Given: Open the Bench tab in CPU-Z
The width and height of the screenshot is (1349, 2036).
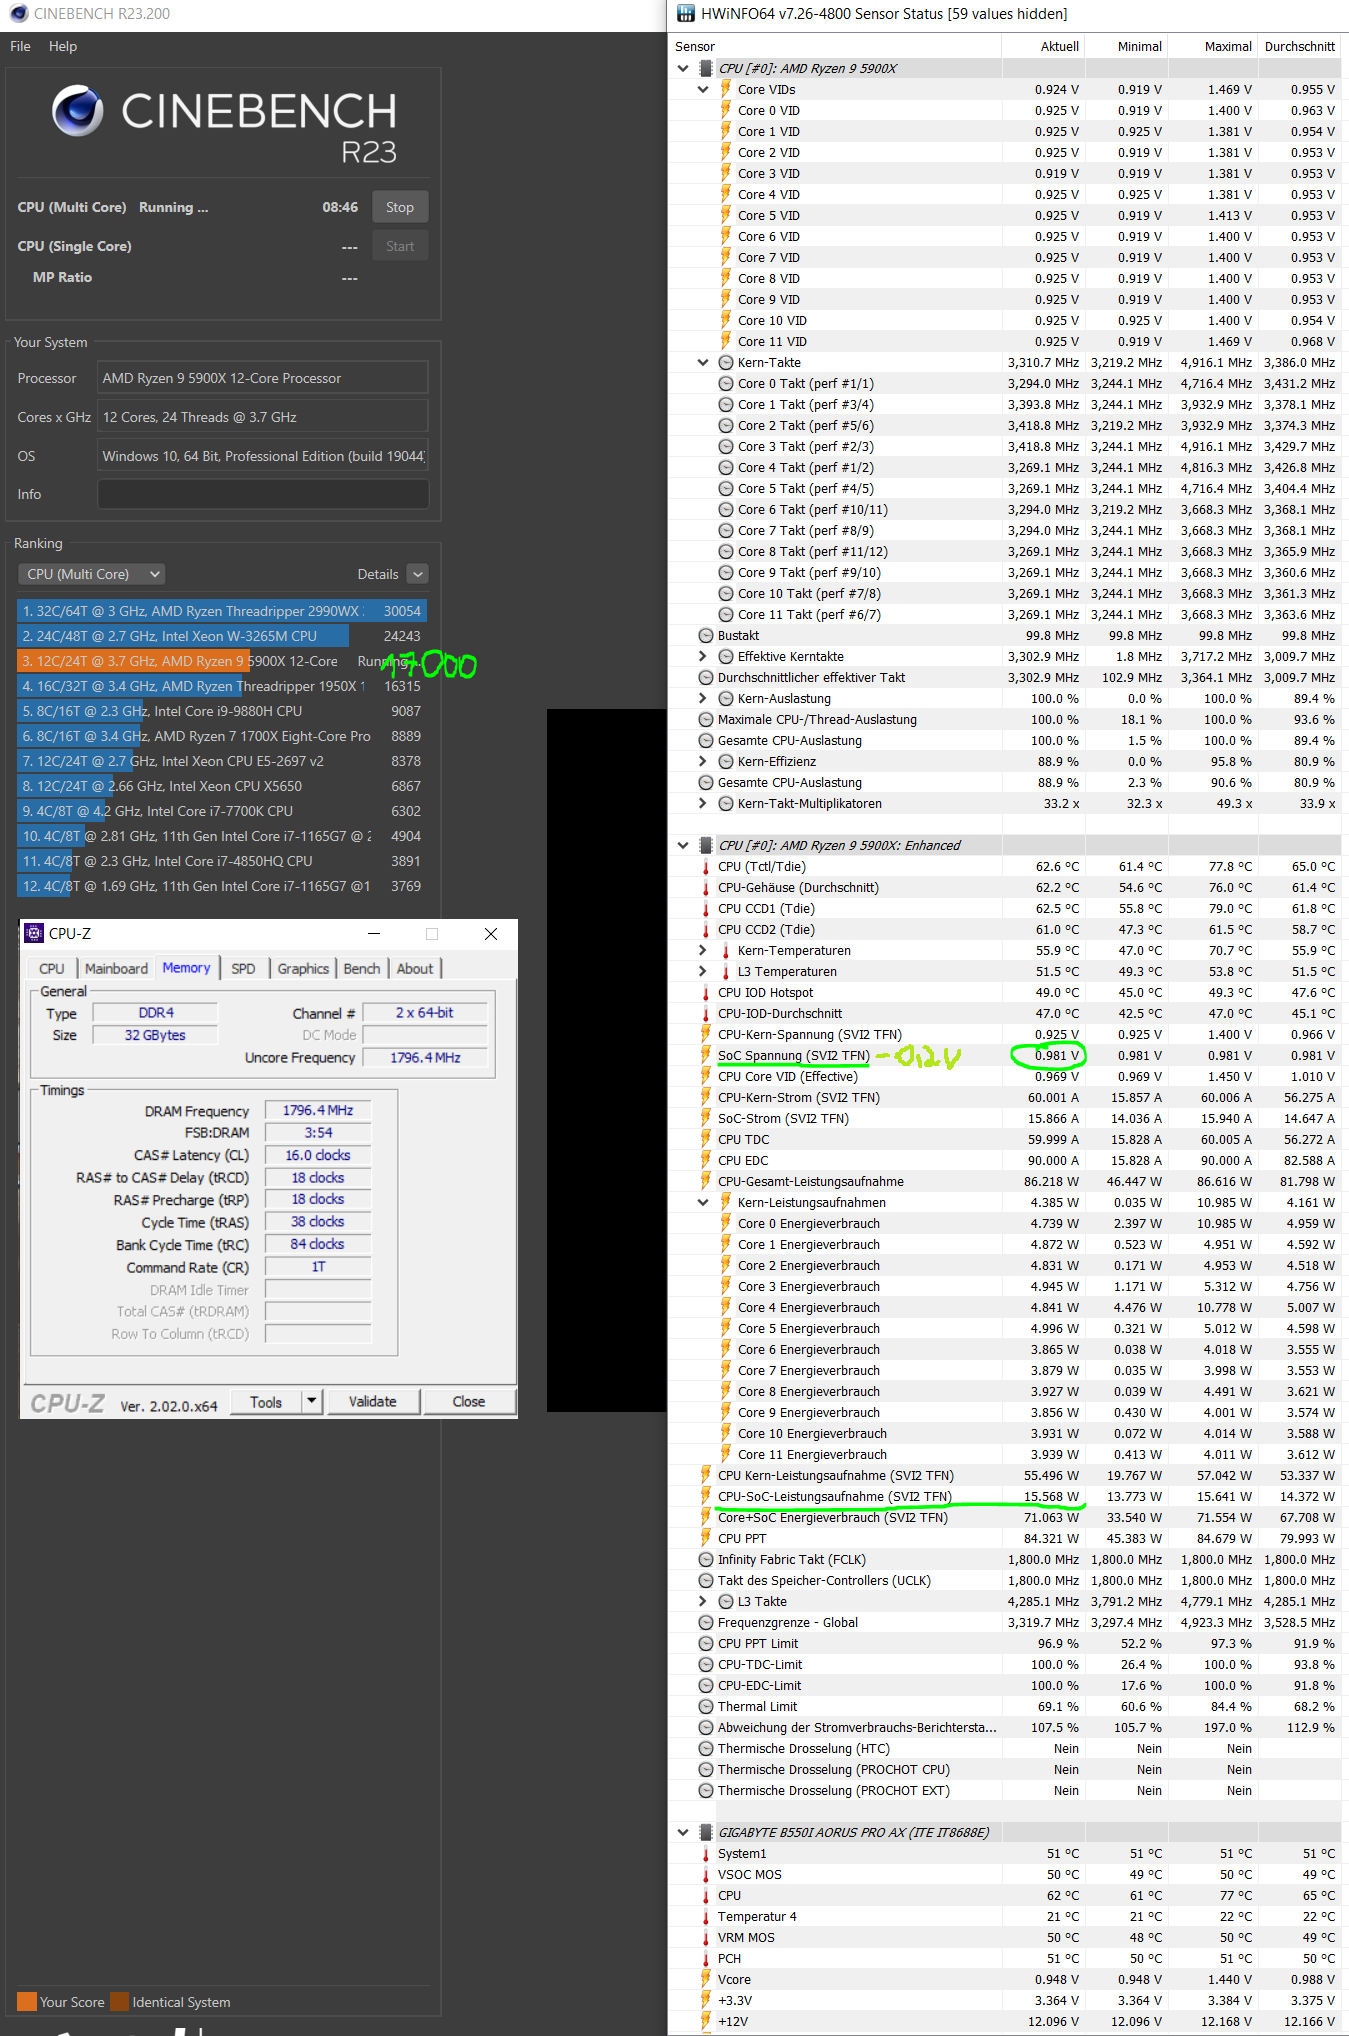Looking at the screenshot, I should 362,968.
